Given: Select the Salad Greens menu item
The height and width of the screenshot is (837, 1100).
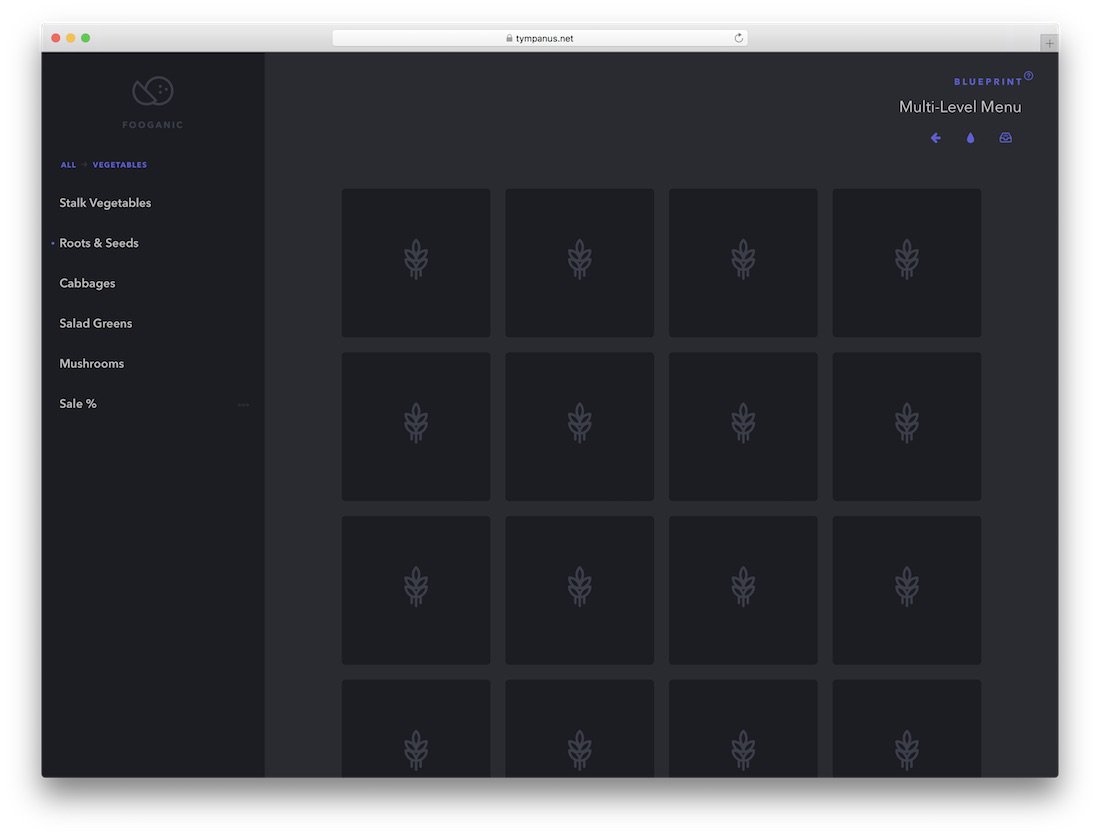Looking at the screenshot, I should click(95, 323).
